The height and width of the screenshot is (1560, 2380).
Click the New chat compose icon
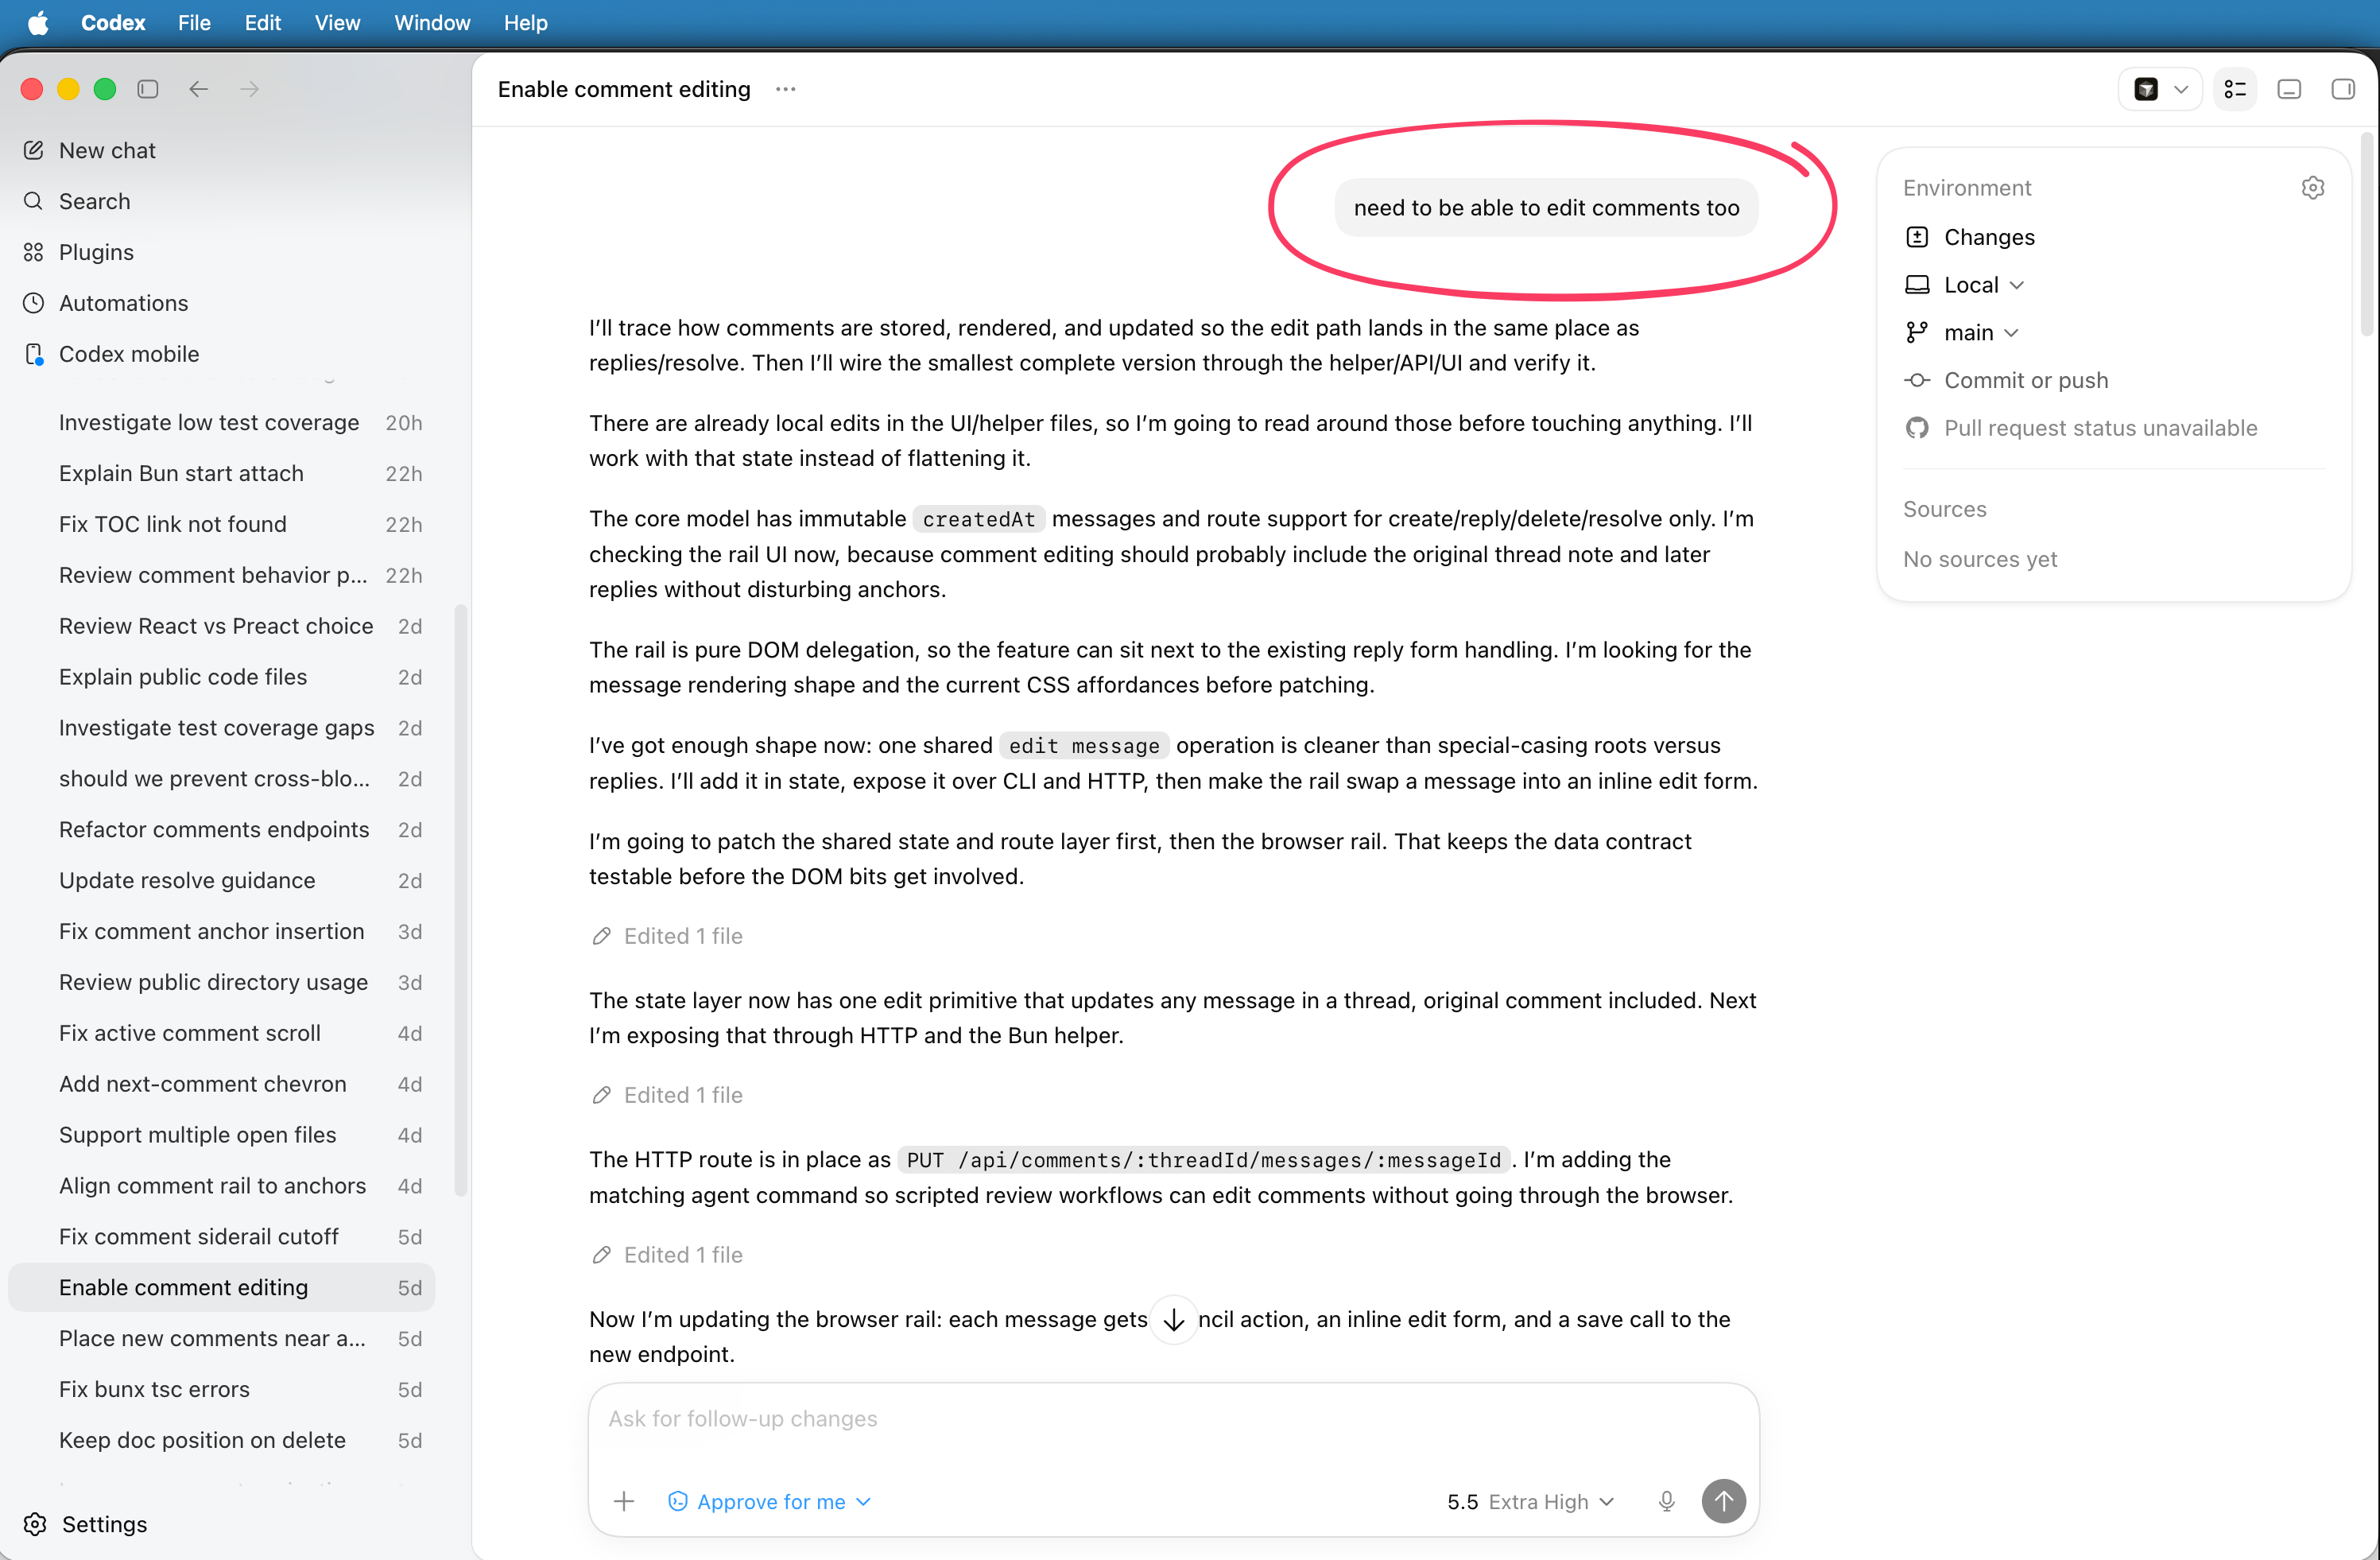click(34, 150)
